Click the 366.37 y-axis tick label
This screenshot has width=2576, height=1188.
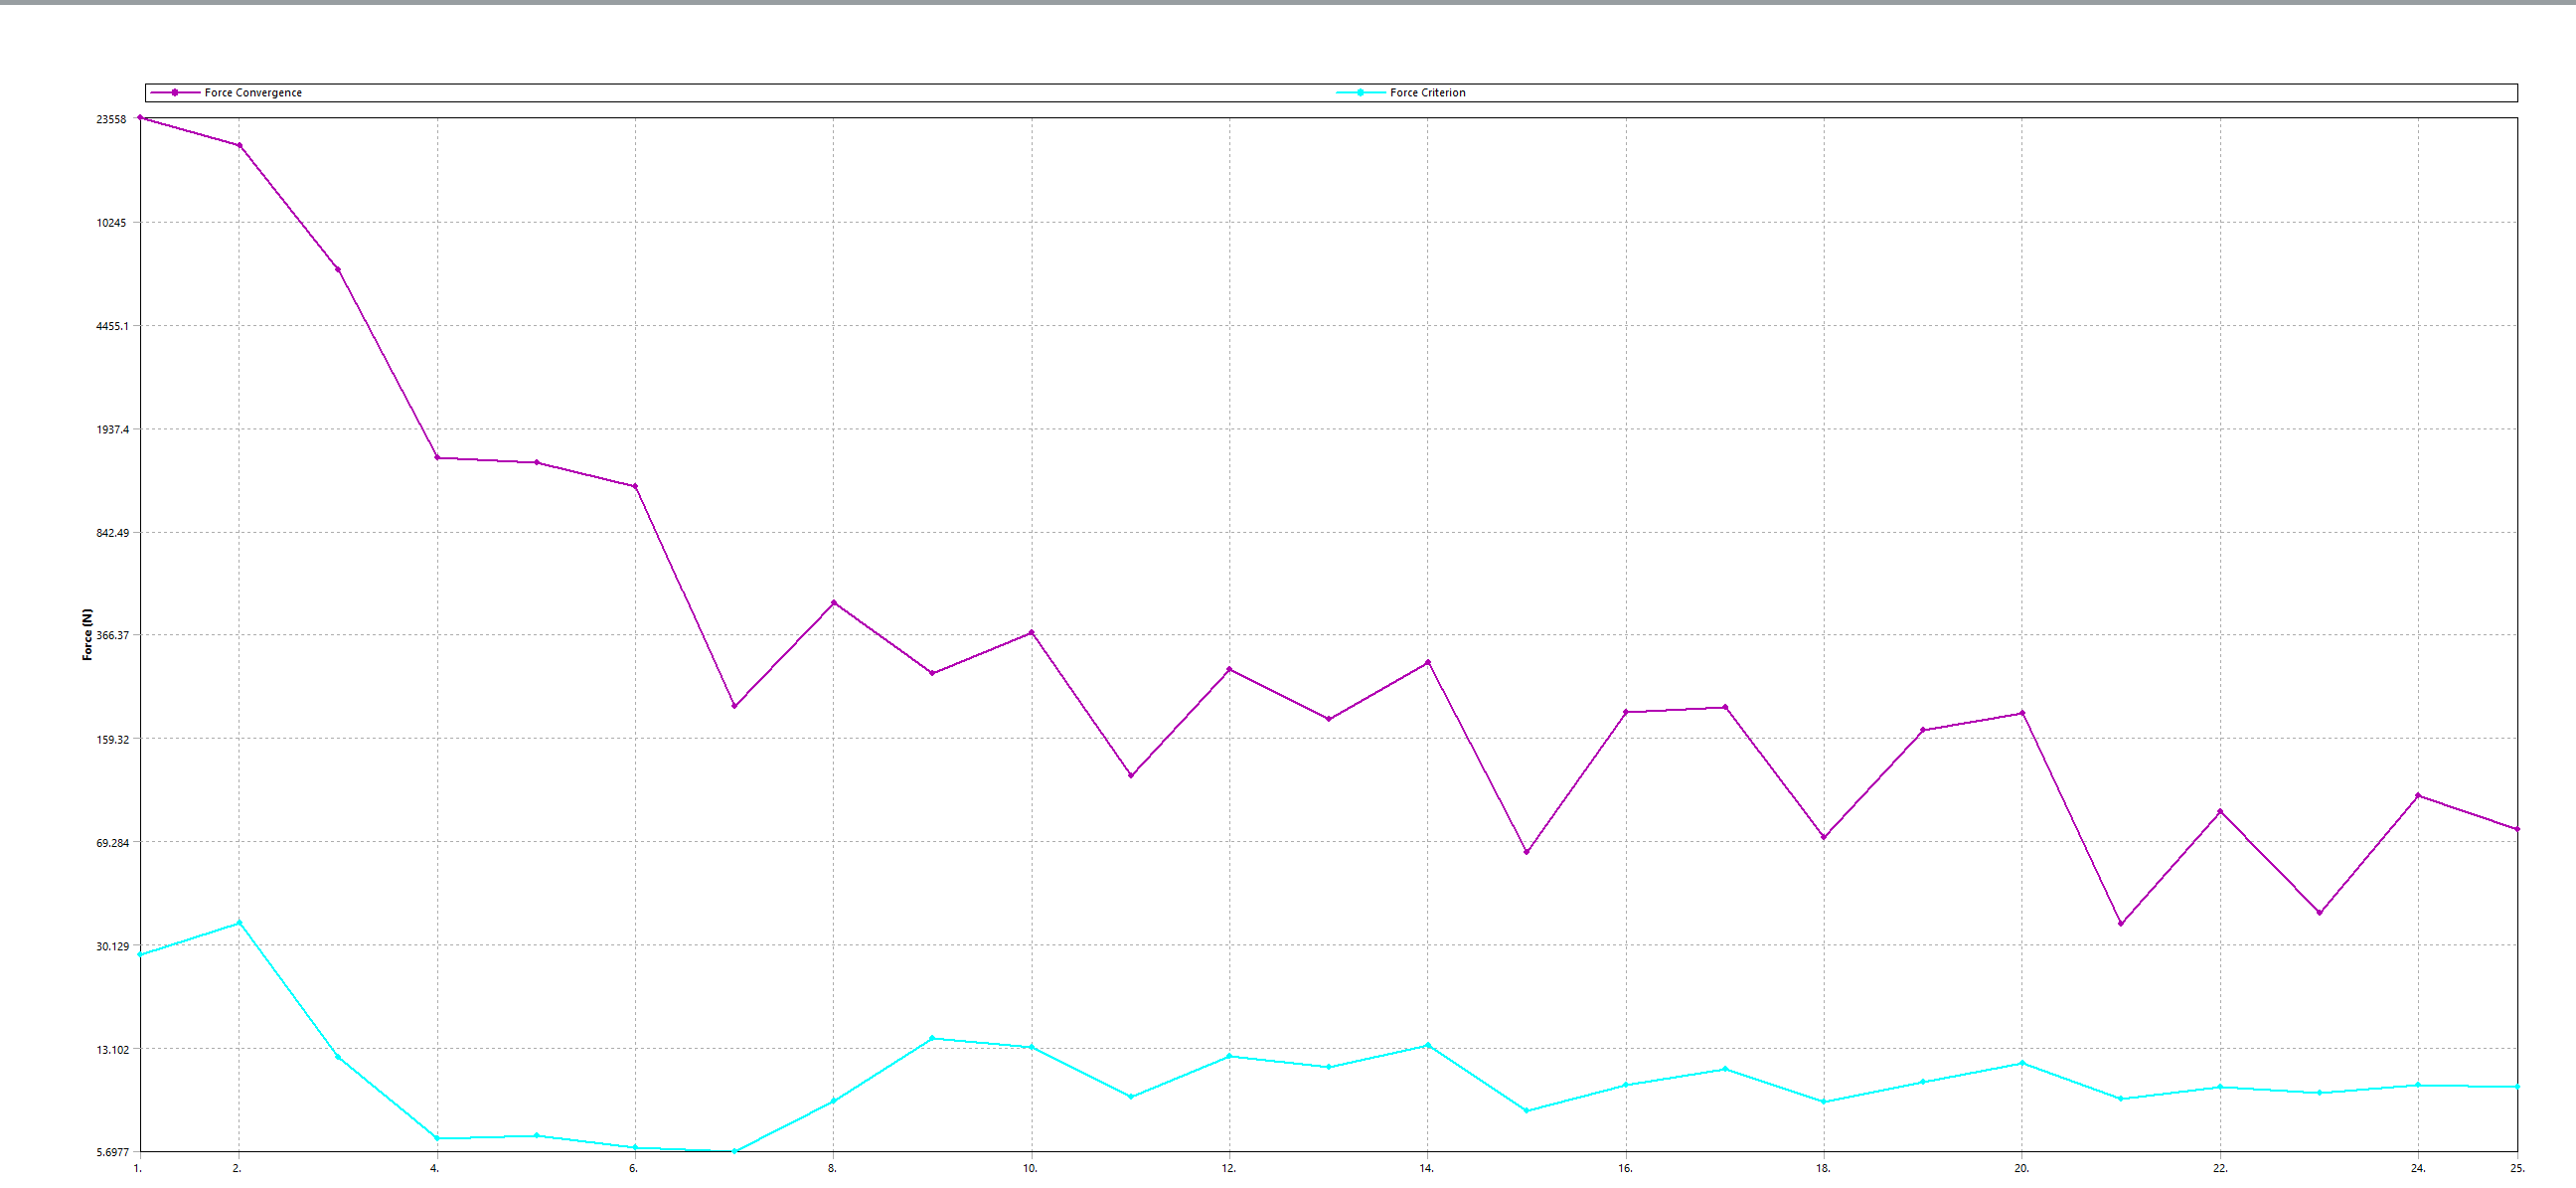point(112,636)
